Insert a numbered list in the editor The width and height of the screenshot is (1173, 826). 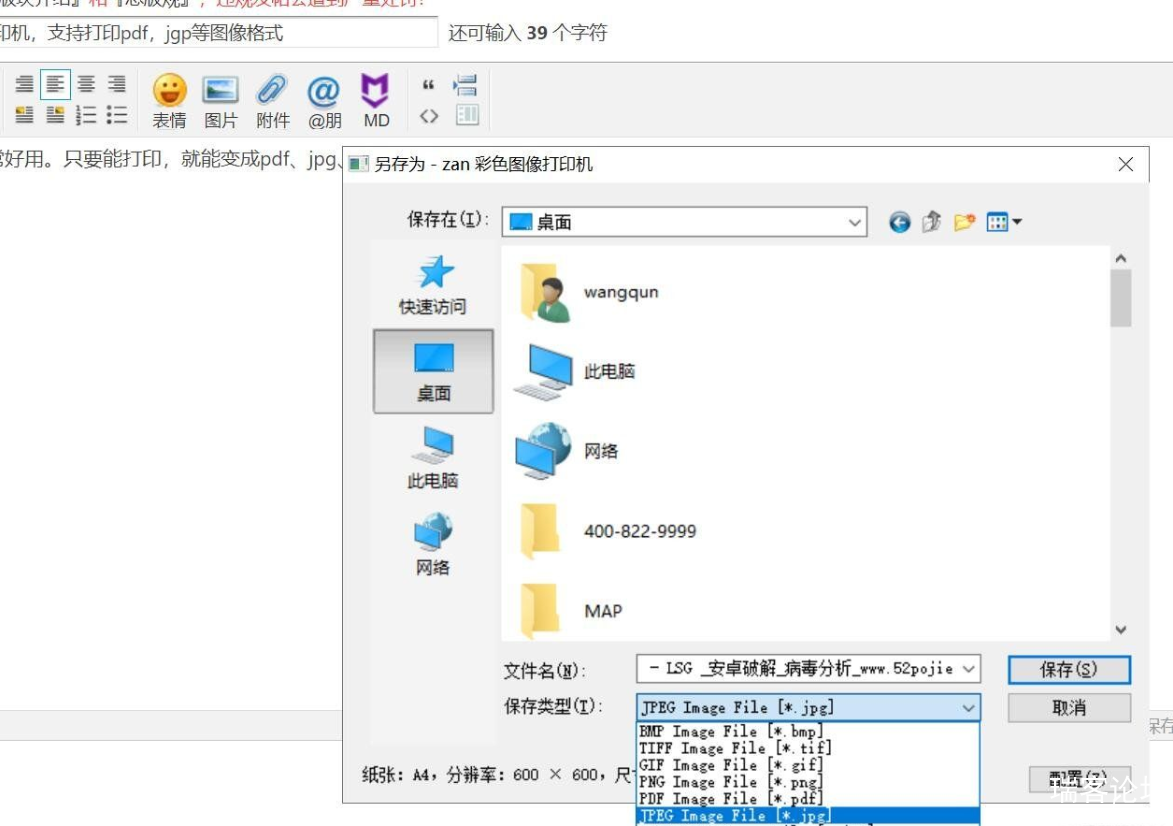86,115
